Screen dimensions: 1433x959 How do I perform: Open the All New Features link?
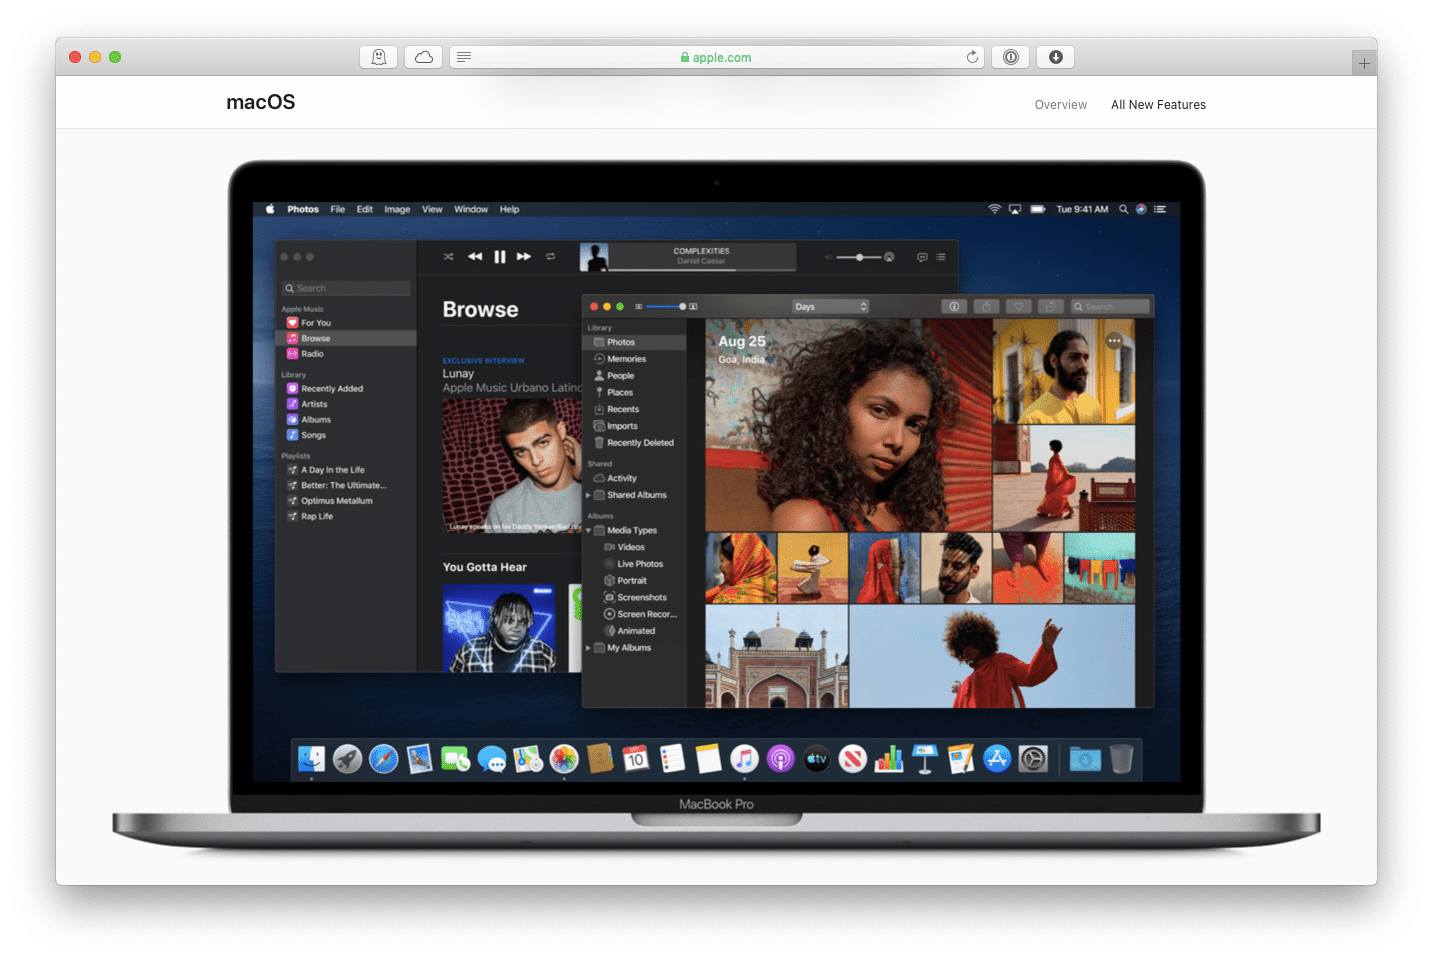point(1158,105)
